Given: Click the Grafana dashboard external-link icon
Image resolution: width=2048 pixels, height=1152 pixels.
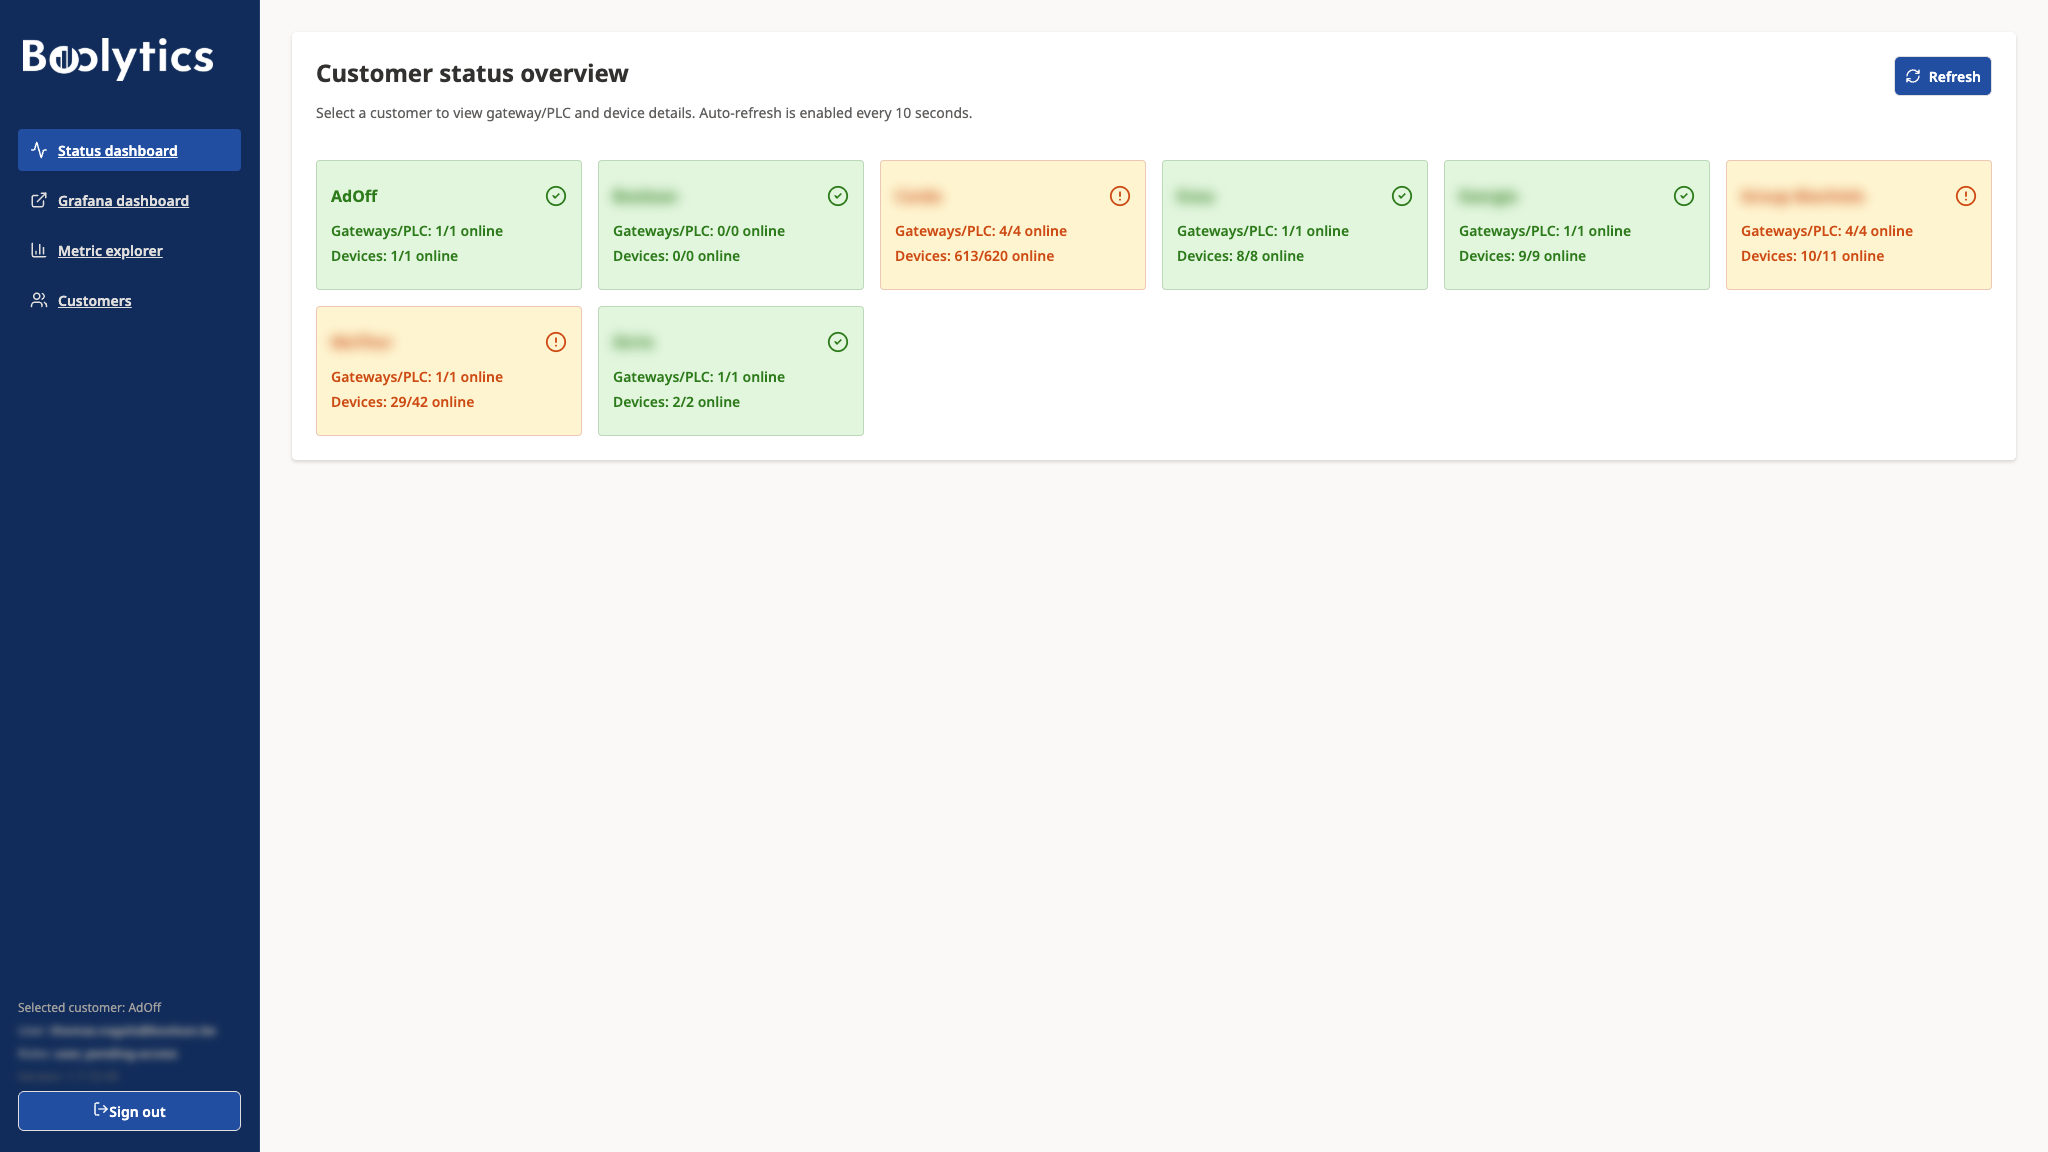Looking at the screenshot, I should (39, 200).
